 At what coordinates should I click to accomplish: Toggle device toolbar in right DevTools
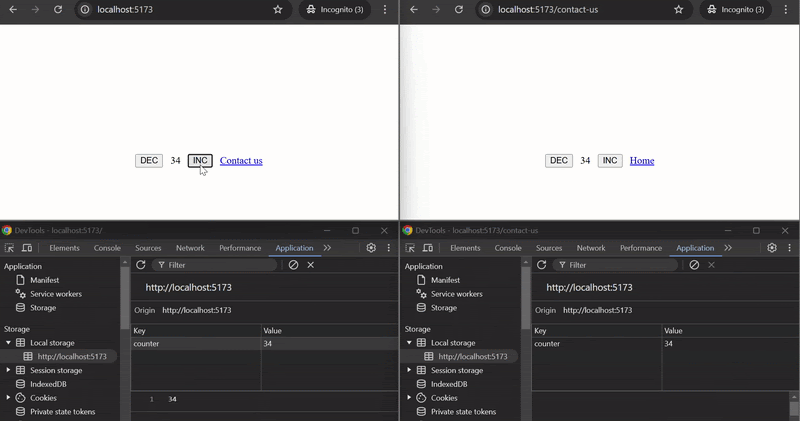click(x=428, y=248)
